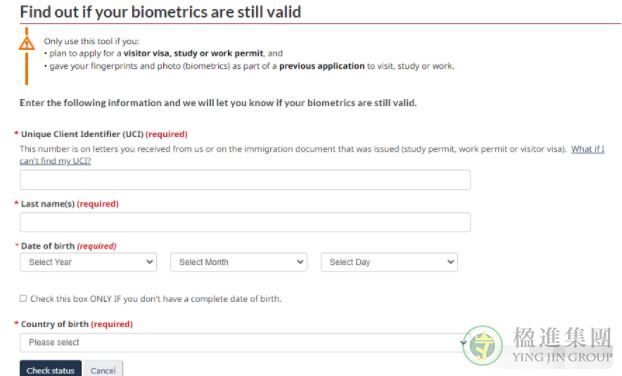Open the Select Year dropdown

pos(88,262)
